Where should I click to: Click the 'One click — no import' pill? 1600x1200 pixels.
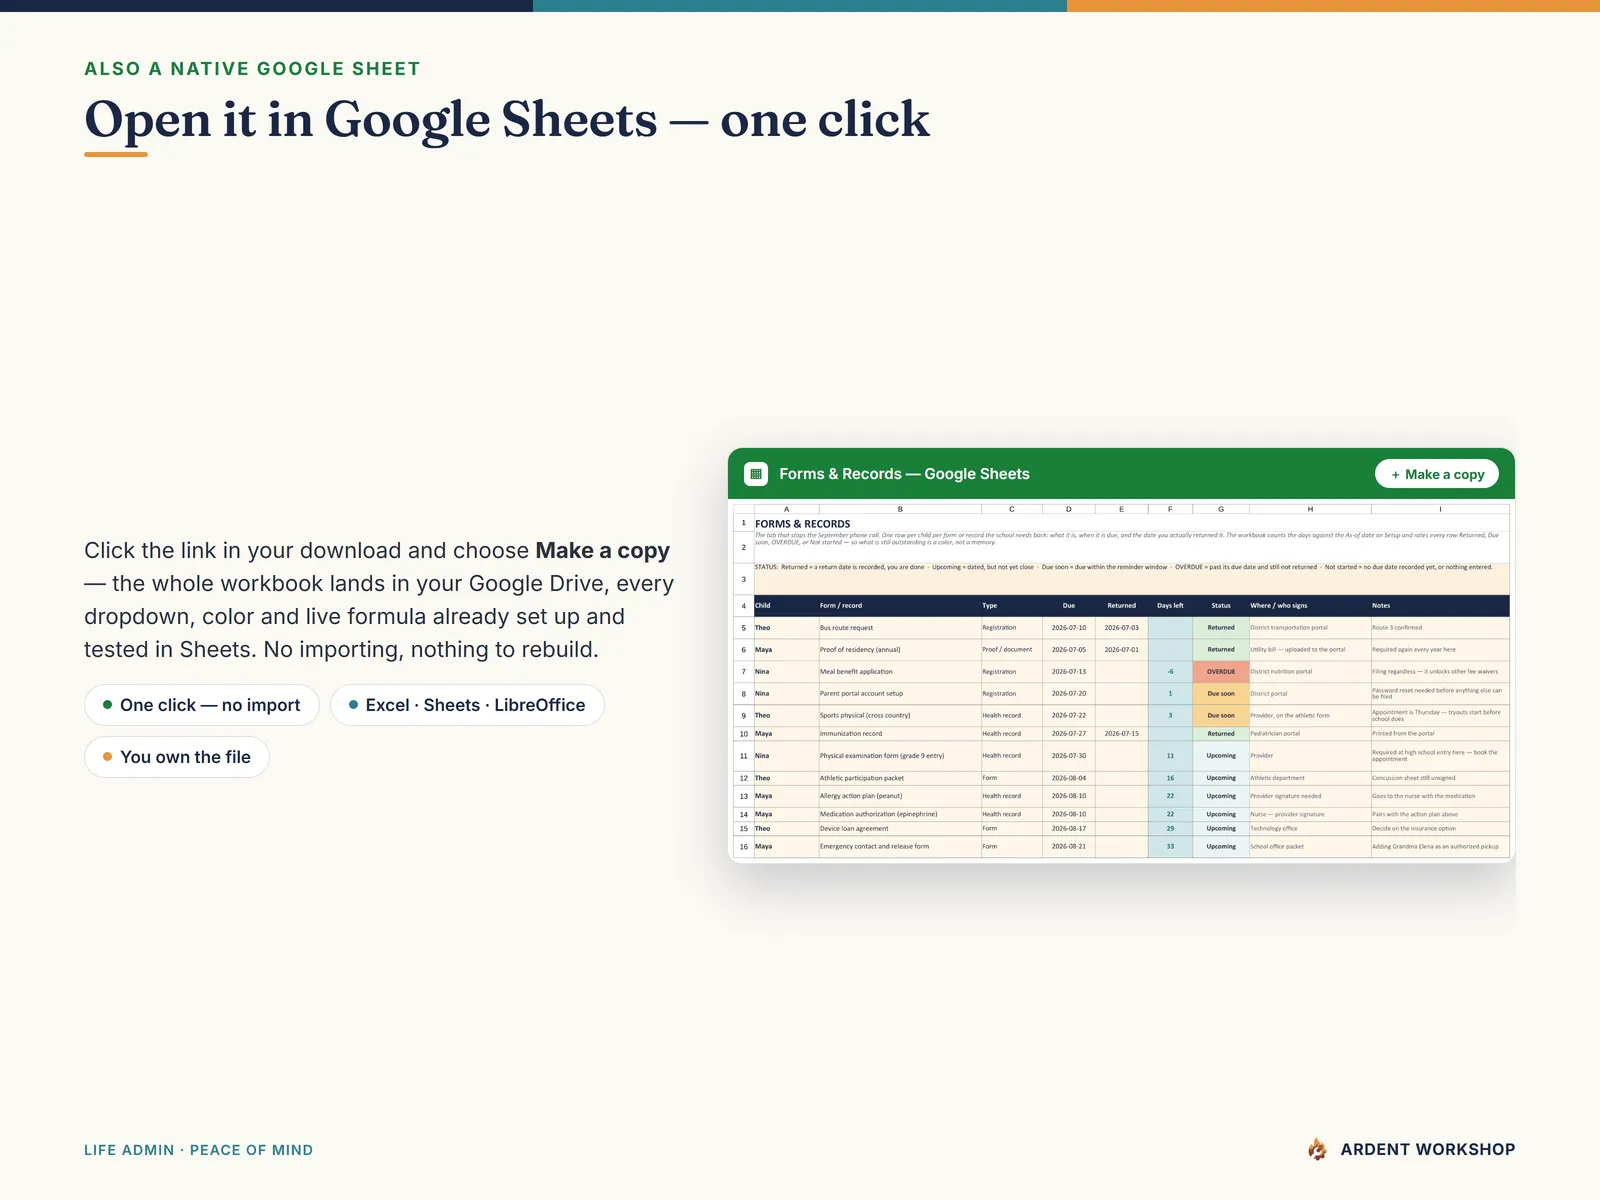tap(202, 705)
